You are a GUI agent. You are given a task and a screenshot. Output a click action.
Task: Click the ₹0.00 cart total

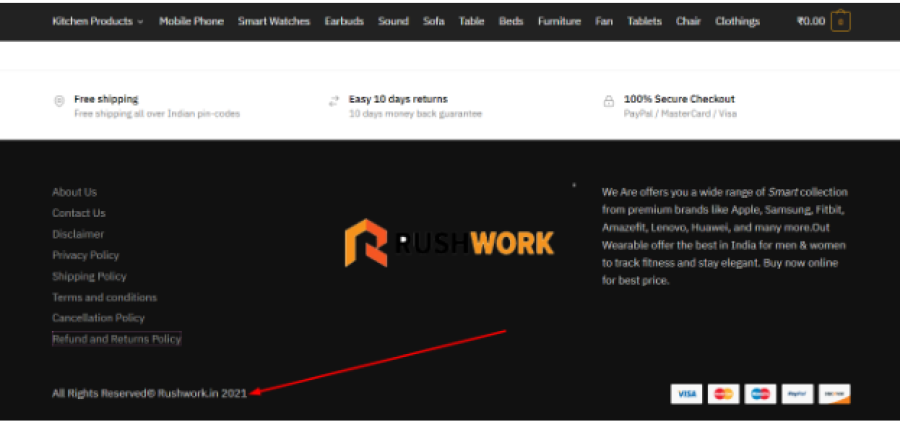pyautogui.click(x=810, y=21)
